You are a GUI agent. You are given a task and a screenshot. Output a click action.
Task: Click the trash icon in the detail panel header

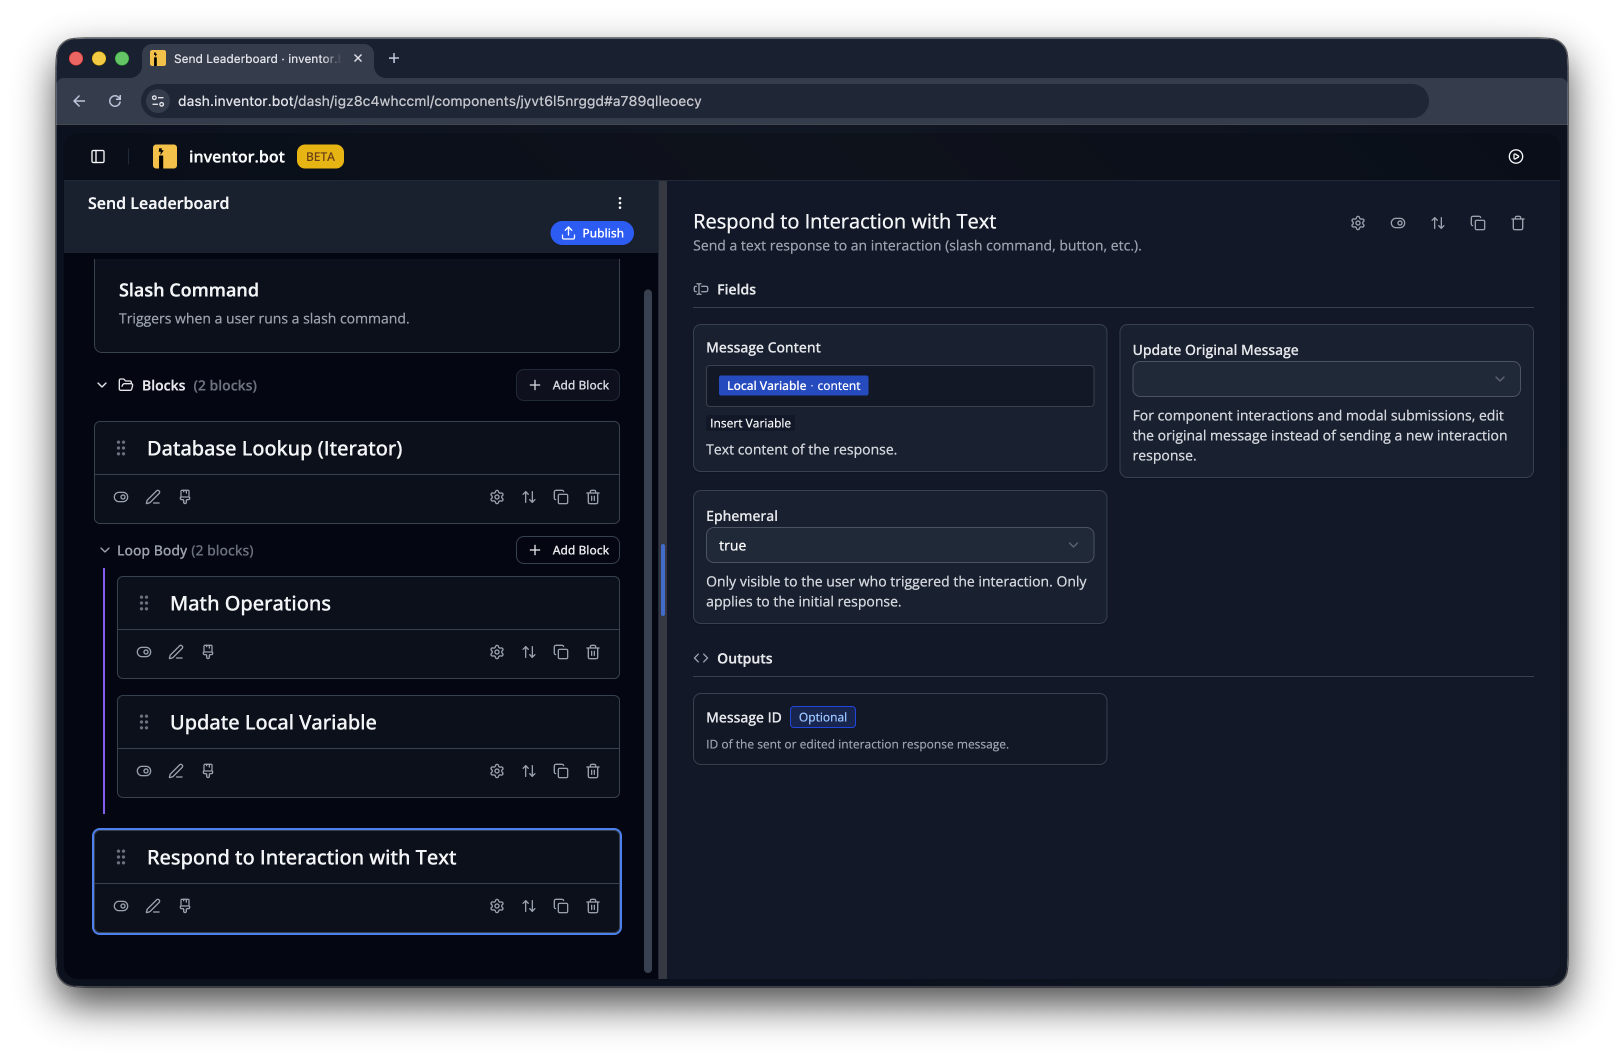1518,223
